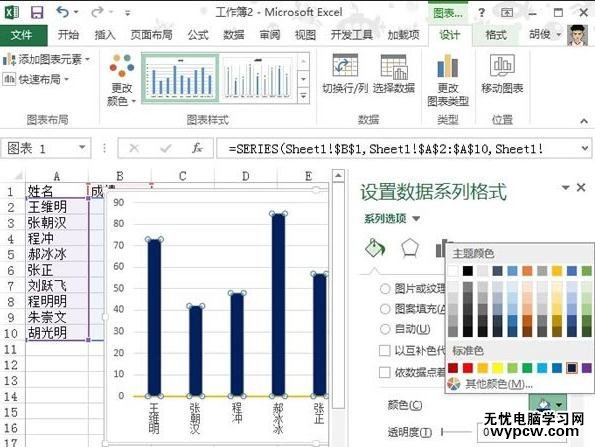595x447 pixels.
Task: Open the Name Box dropdown arrow
Action: point(82,147)
